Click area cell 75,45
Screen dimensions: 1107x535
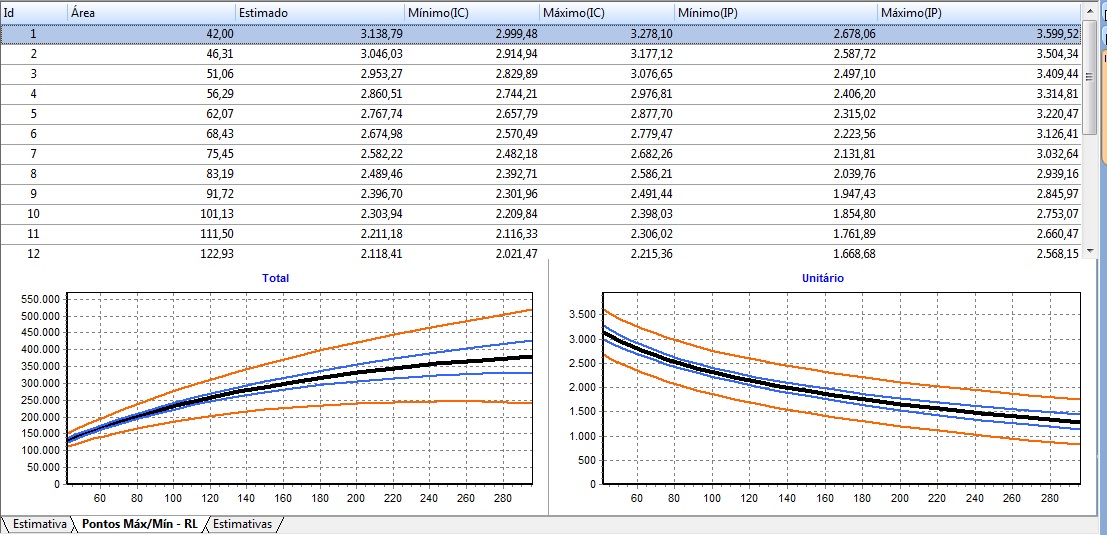pos(220,154)
